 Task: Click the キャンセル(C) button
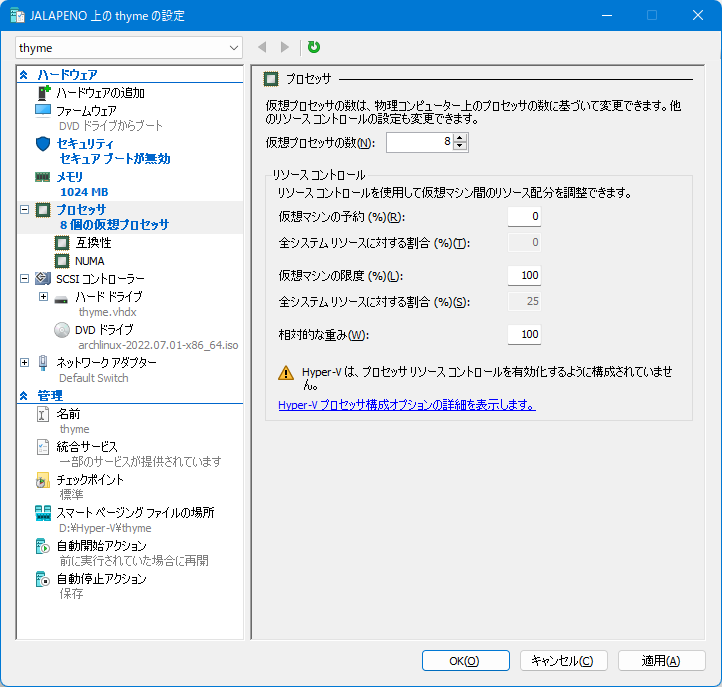(x=564, y=661)
